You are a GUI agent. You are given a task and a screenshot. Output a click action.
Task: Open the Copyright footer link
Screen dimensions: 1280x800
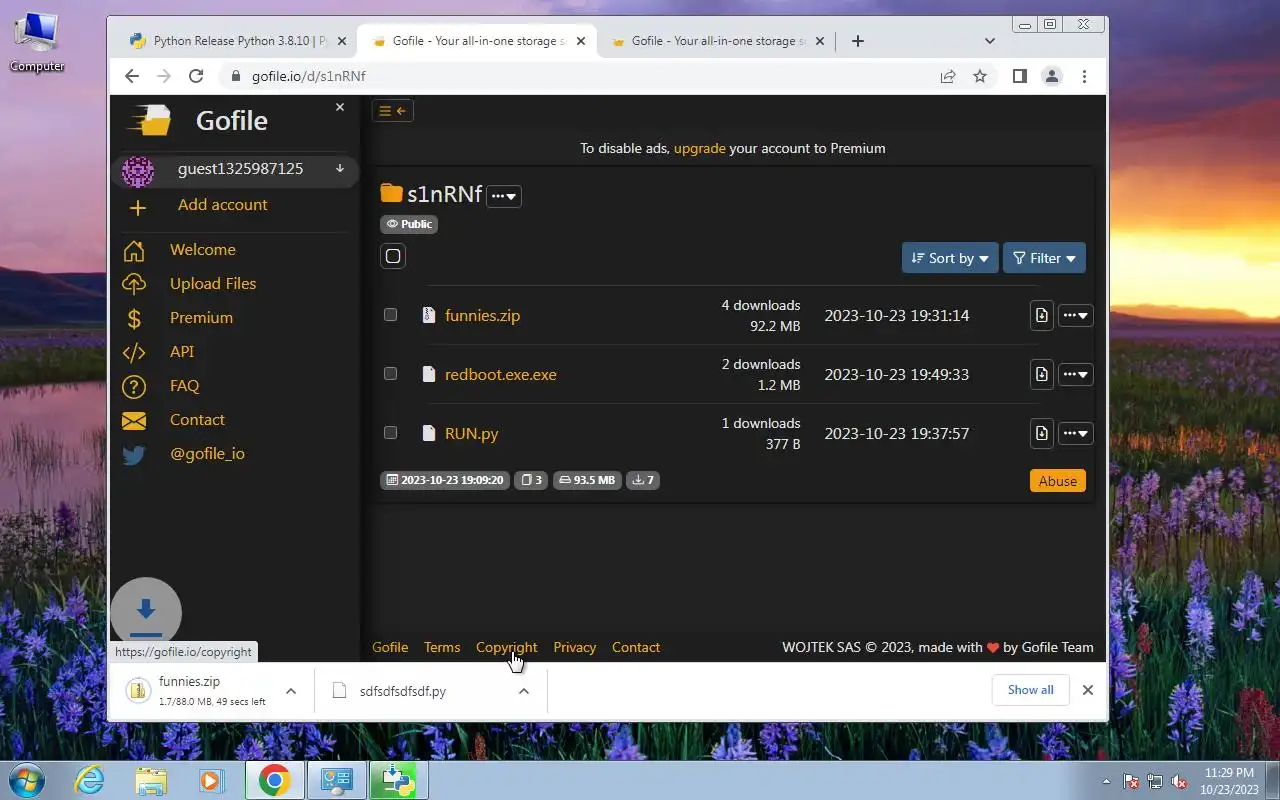pyautogui.click(x=507, y=647)
